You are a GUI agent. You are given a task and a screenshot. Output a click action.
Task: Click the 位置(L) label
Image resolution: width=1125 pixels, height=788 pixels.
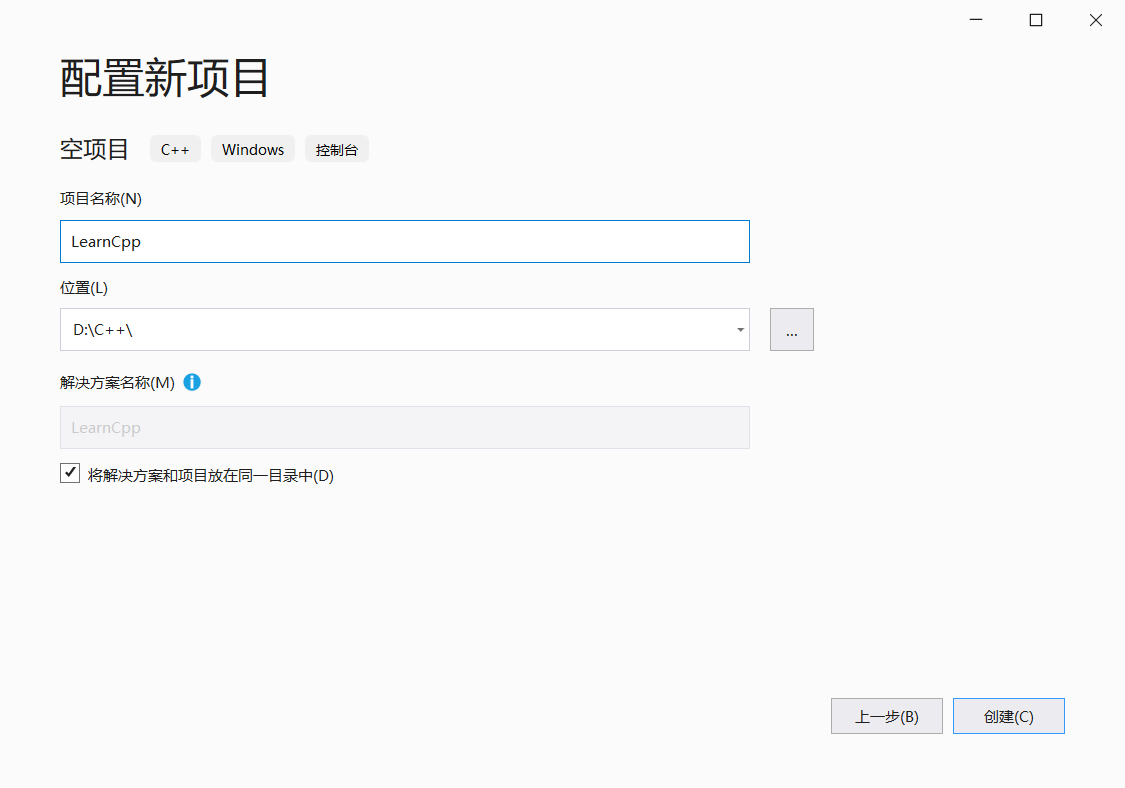pyautogui.click(x=84, y=288)
